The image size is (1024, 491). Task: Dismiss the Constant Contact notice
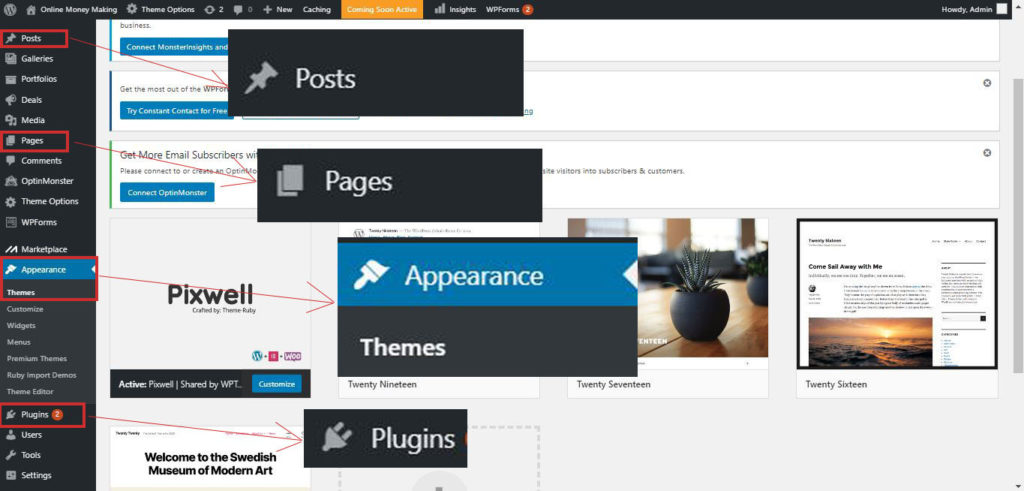click(x=987, y=83)
